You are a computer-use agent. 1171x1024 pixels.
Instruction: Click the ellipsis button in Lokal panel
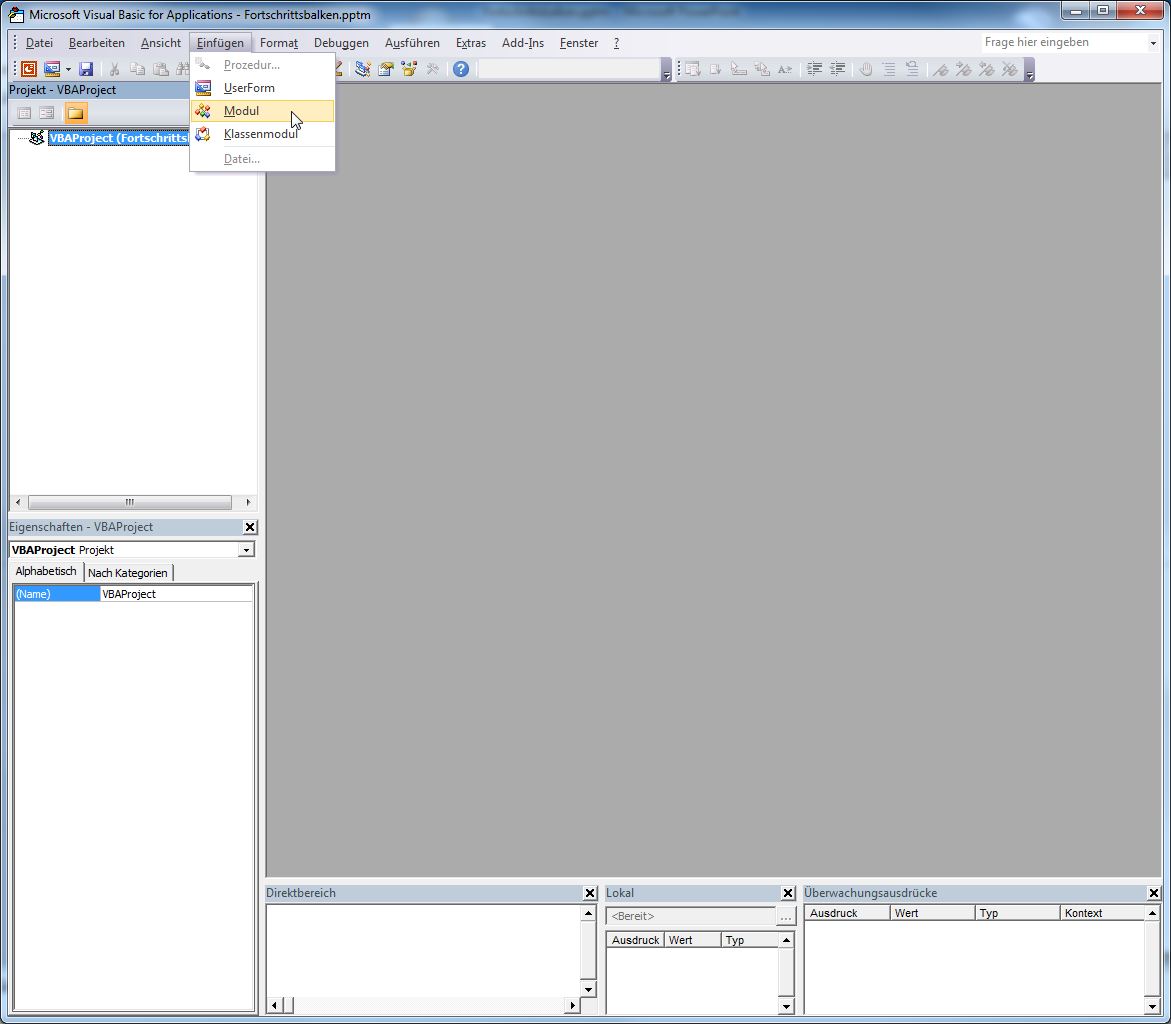click(x=786, y=916)
